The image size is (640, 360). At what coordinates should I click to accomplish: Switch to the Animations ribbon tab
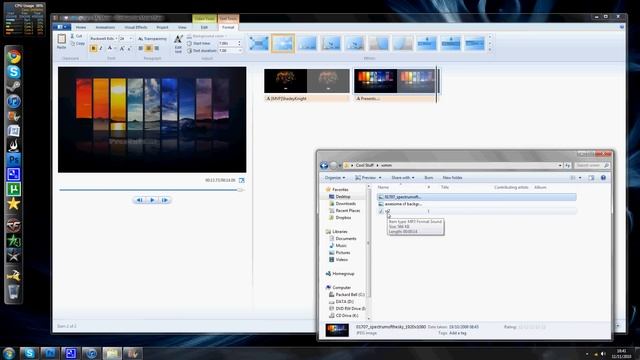click(x=105, y=27)
